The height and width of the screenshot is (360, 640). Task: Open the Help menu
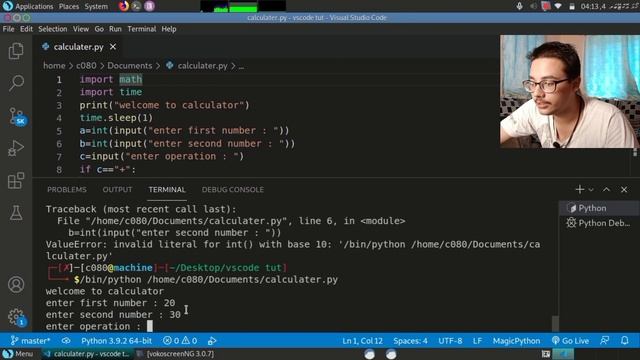pyautogui.click(x=169, y=29)
